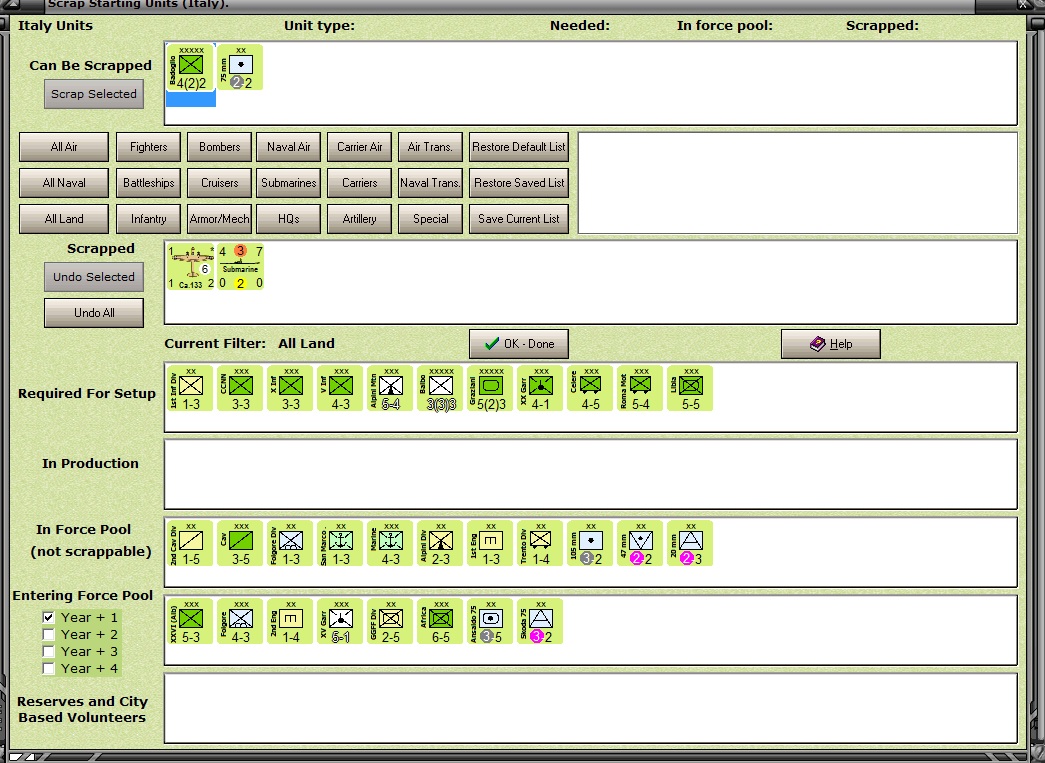The width and height of the screenshot is (1045, 763).
Task: Click the X Inf corps counter
Action: coord(291,388)
